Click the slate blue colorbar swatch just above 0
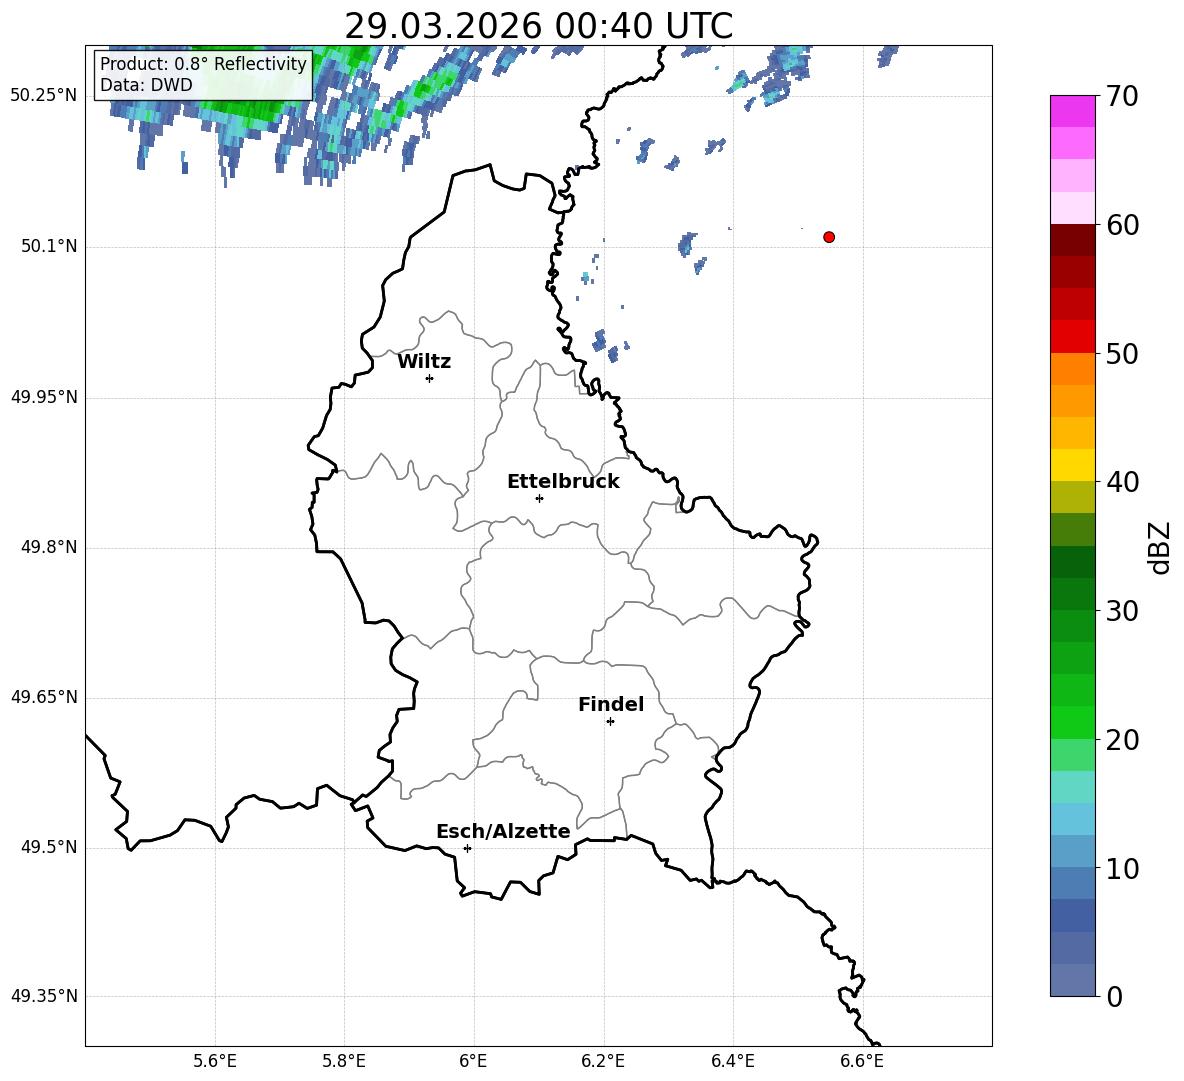This screenshot has height=1081, width=1184. pyautogui.click(x=1073, y=980)
